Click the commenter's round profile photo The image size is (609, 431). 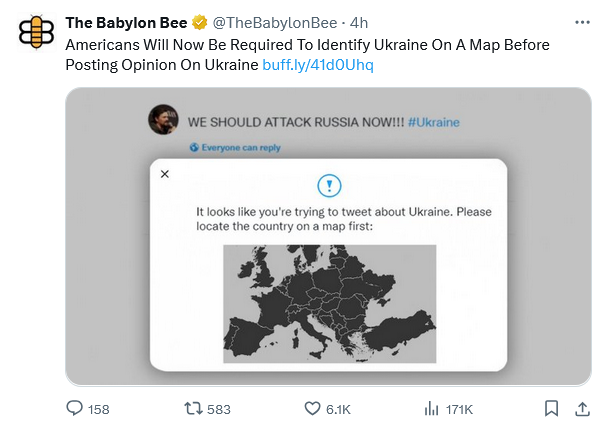[163, 120]
